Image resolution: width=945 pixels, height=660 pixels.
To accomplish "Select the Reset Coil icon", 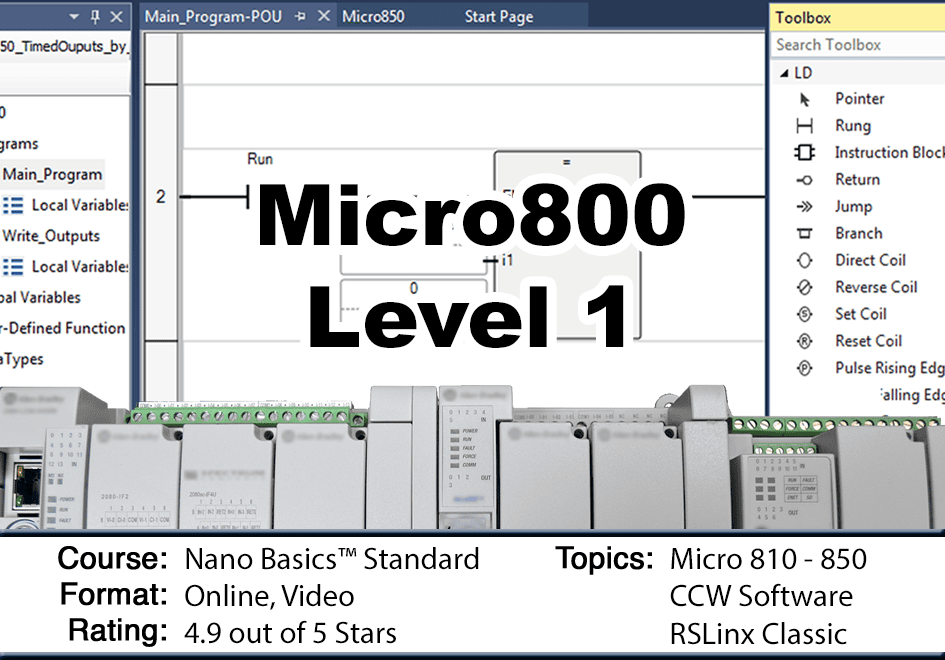I will 805,341.
